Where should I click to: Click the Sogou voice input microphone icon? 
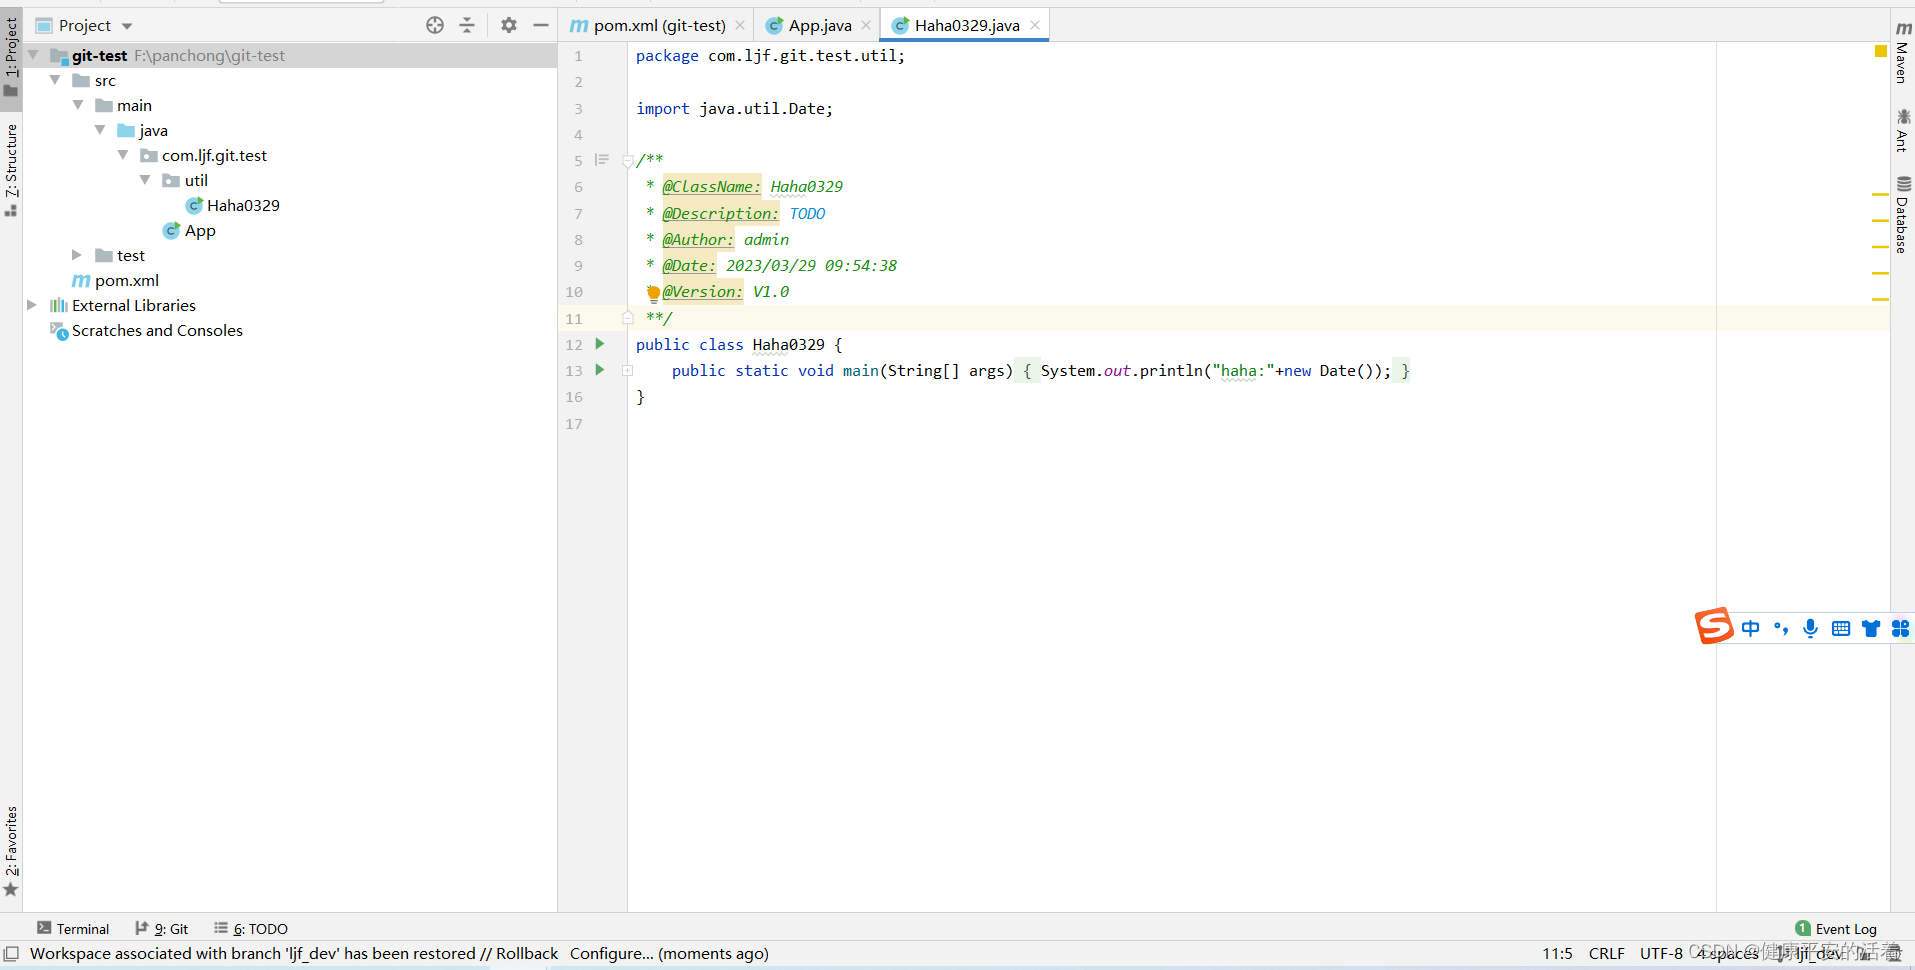[1810, 628]
